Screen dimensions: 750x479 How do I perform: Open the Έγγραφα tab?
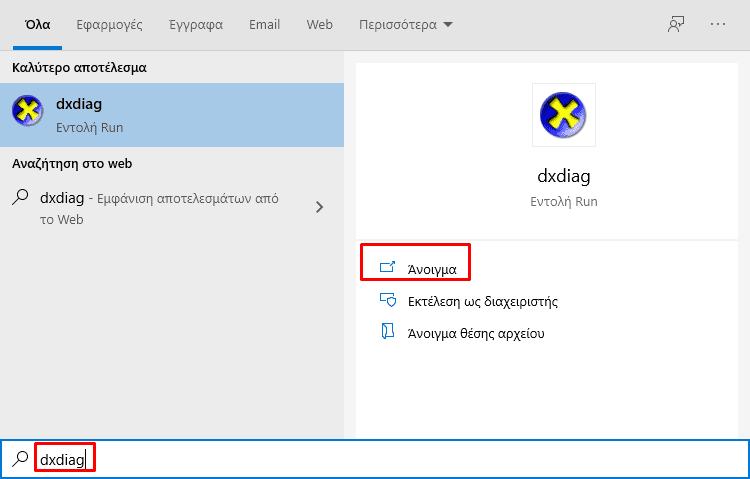[196, 24]
